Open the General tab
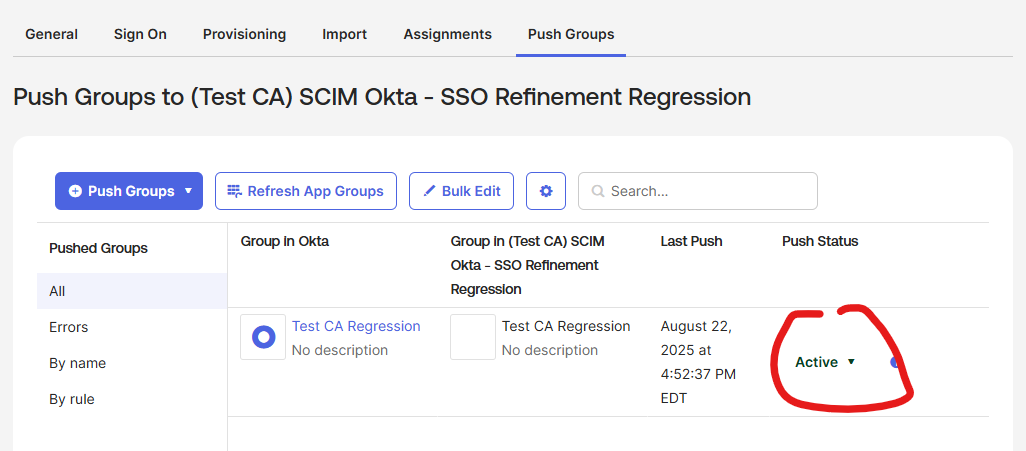Screen dimensions: 1026x451 [51, 34]
